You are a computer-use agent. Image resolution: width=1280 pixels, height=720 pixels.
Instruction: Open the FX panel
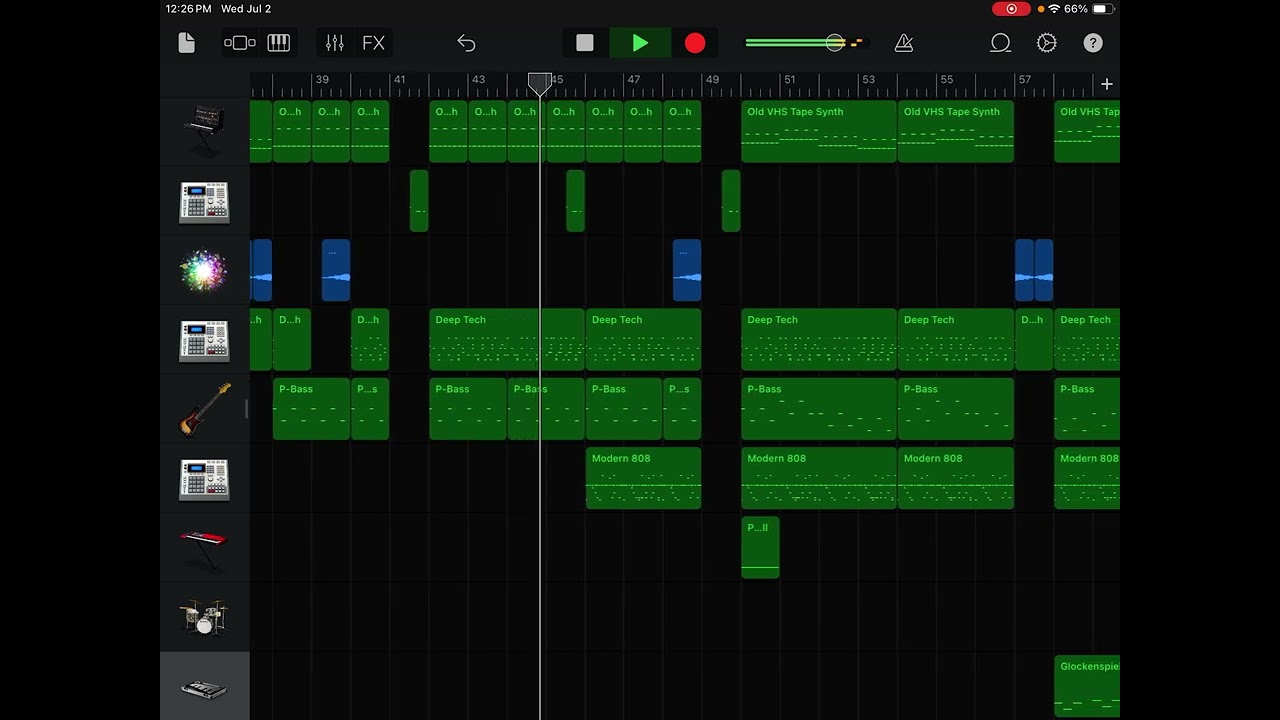373,43
